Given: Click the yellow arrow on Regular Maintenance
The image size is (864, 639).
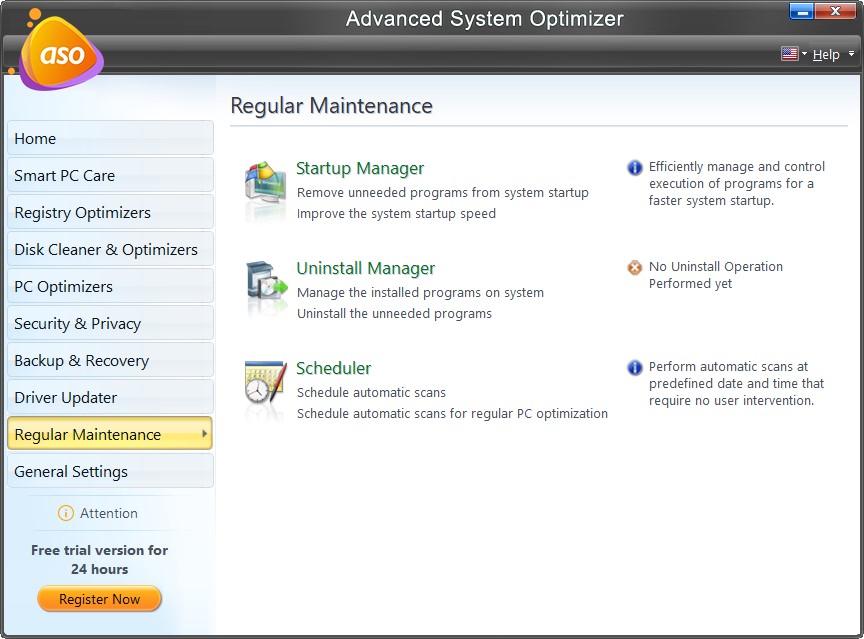Looking at the screenshot, I should [x=204, y=434].
